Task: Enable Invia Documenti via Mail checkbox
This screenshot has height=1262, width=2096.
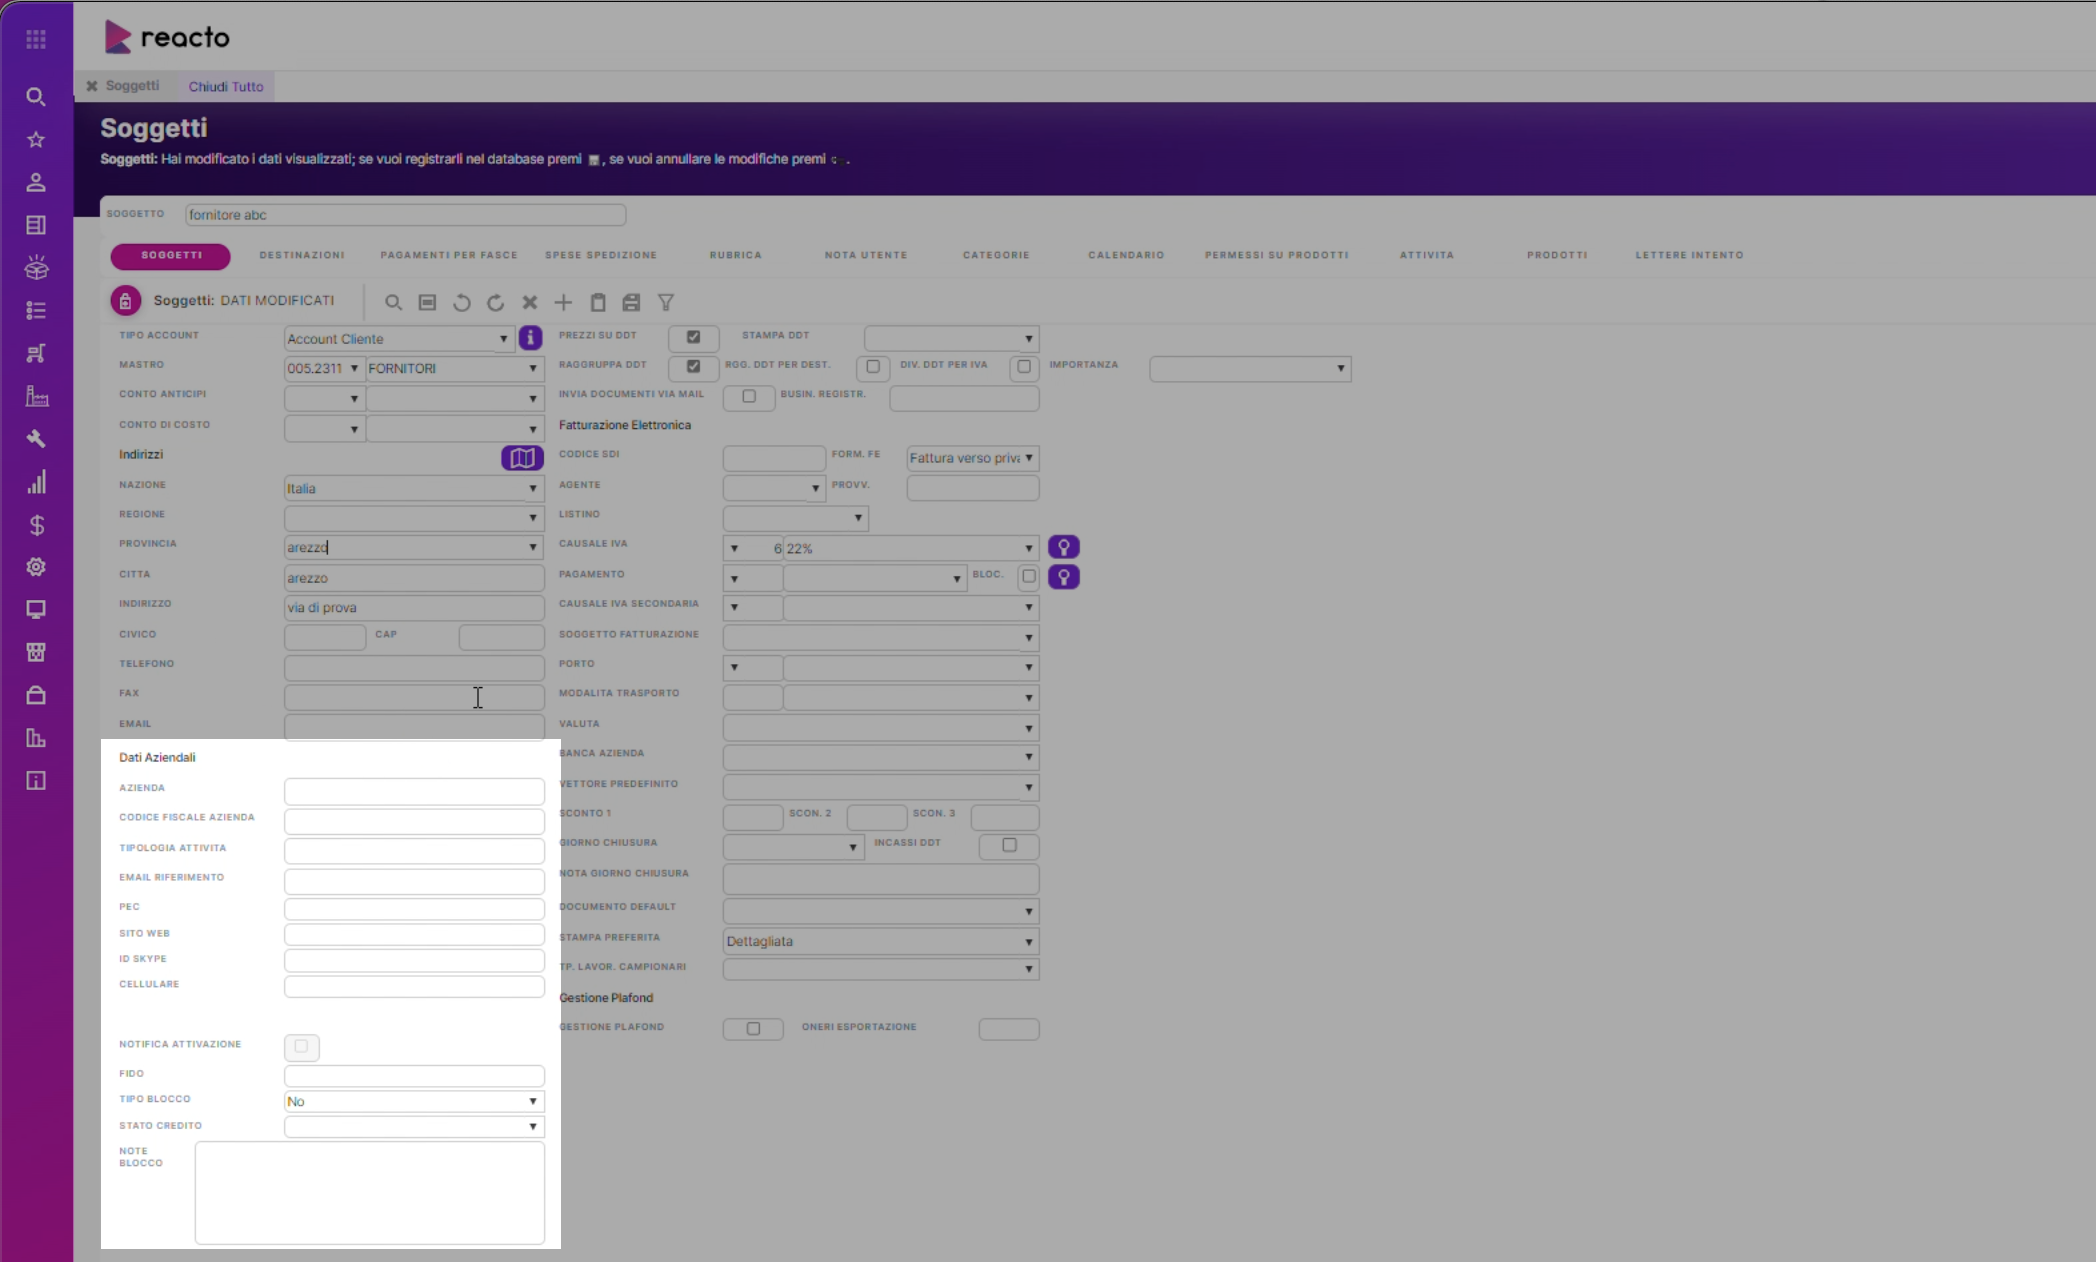Action: pyautogui.click(x=749, y=396)
